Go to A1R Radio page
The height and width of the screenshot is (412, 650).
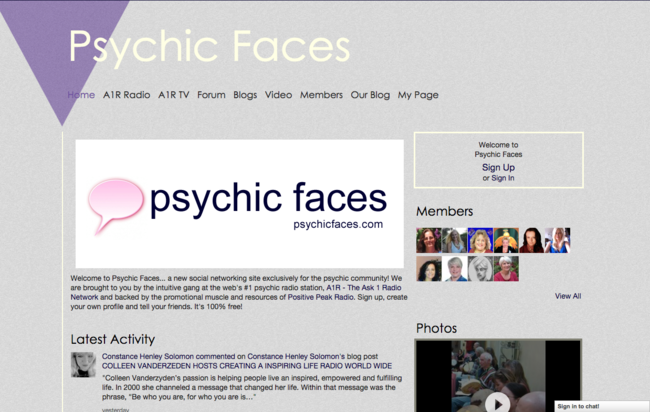pyautogui.click(x=126, y=95)
